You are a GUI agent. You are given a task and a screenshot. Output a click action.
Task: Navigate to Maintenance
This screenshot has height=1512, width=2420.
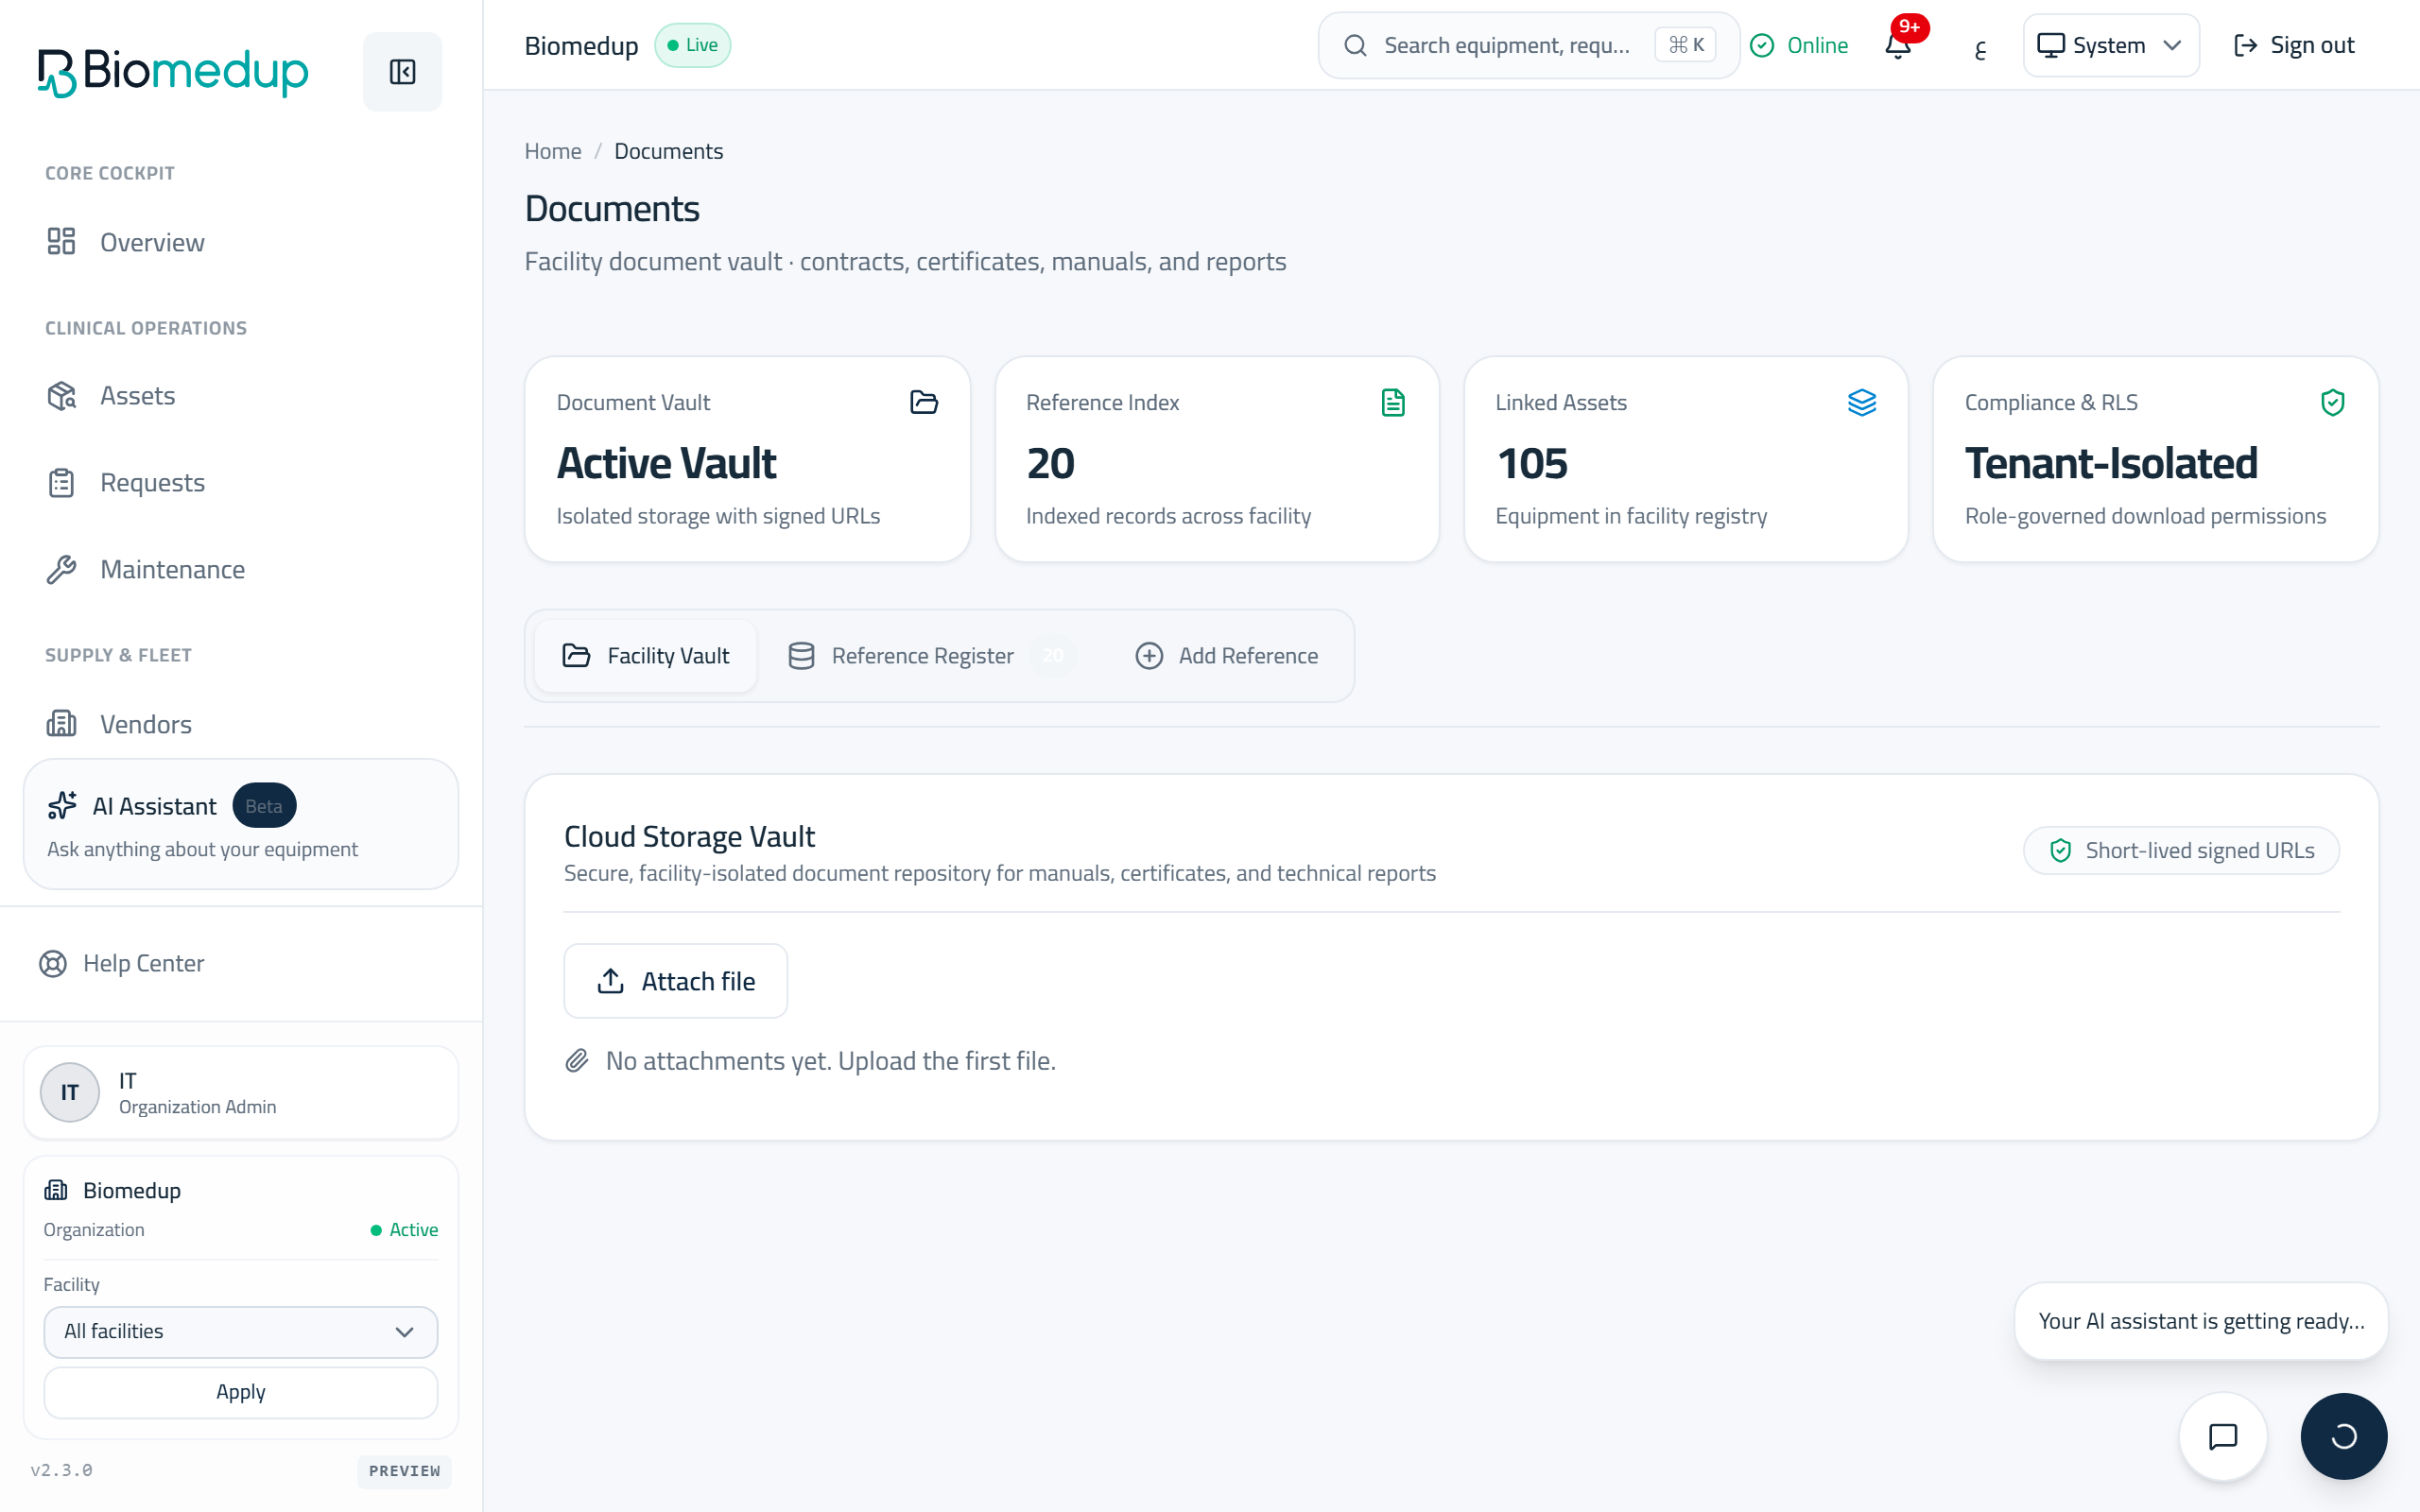coord(241,569)
